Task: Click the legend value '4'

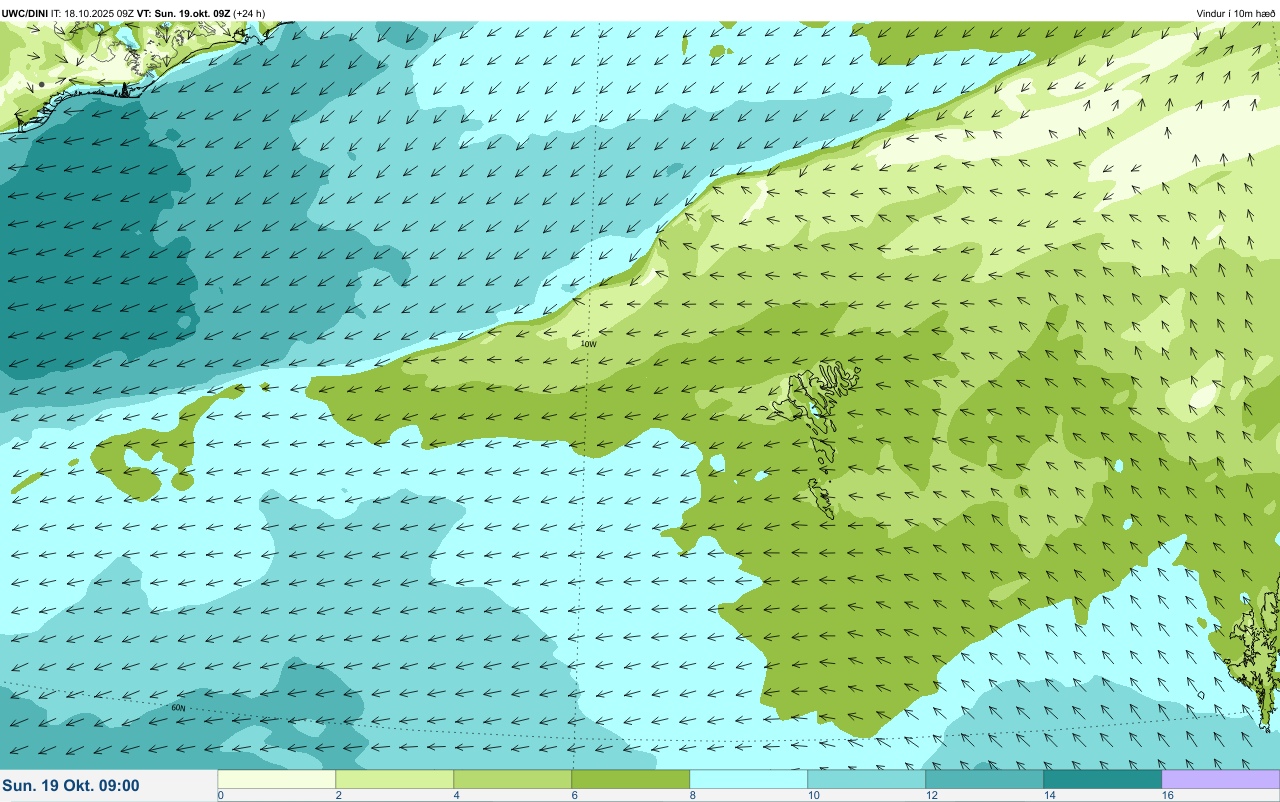Action: click(456, 795)
